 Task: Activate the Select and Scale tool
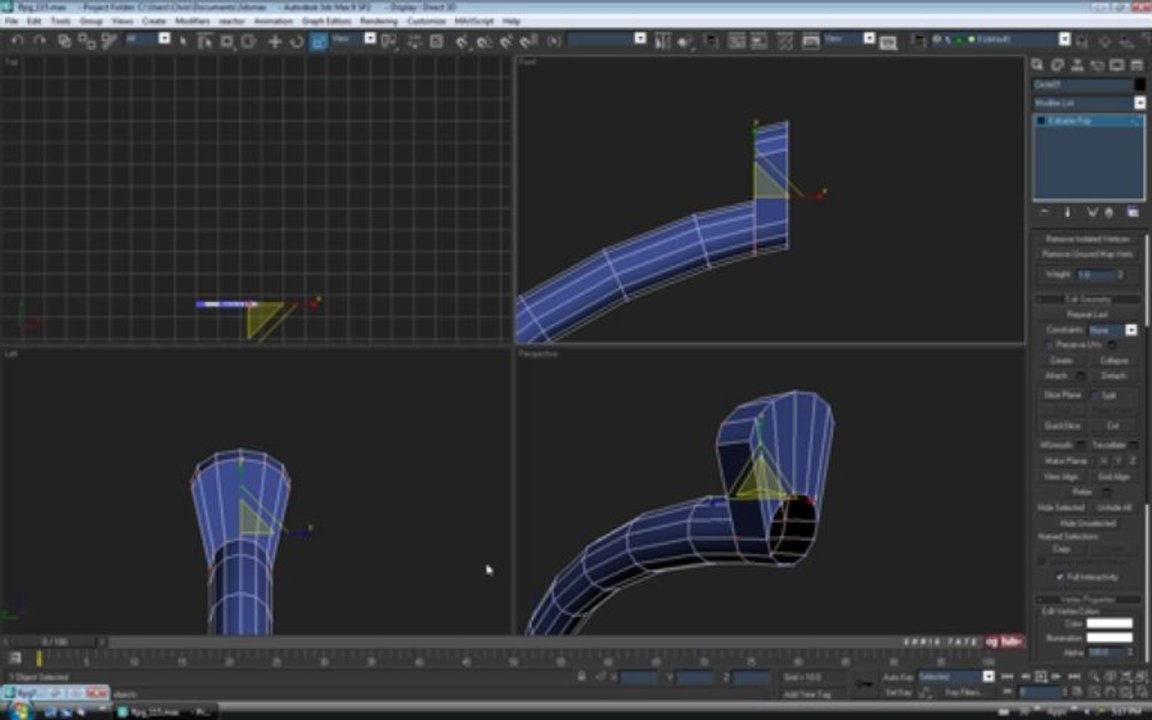[x=318, y=41]
